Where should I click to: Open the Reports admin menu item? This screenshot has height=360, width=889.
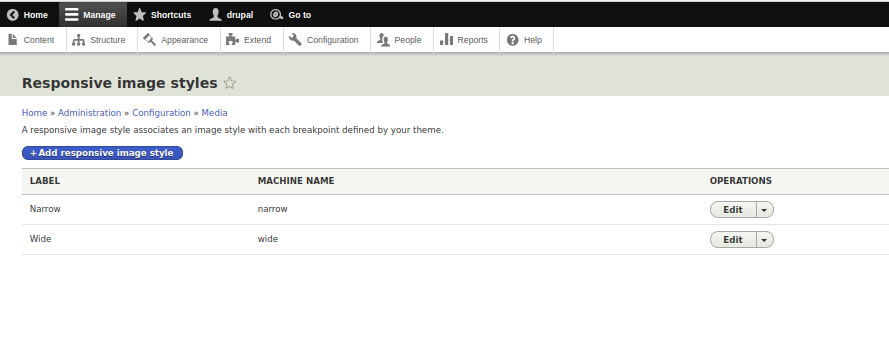467,40
